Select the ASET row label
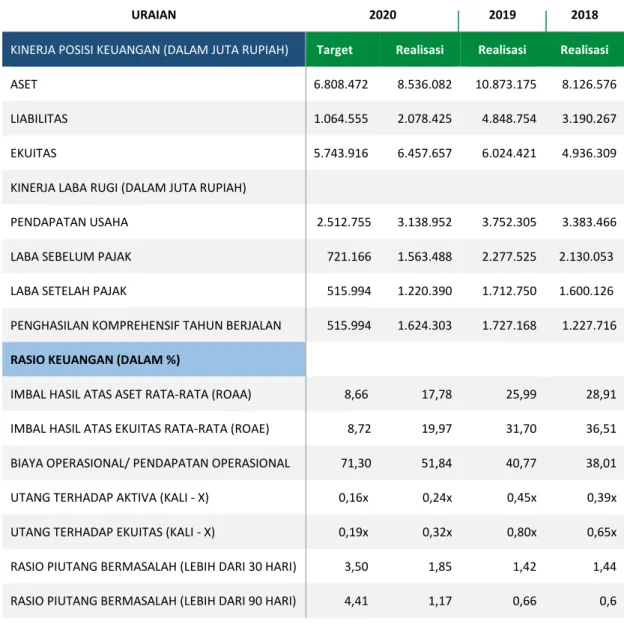 click(24, 84)
